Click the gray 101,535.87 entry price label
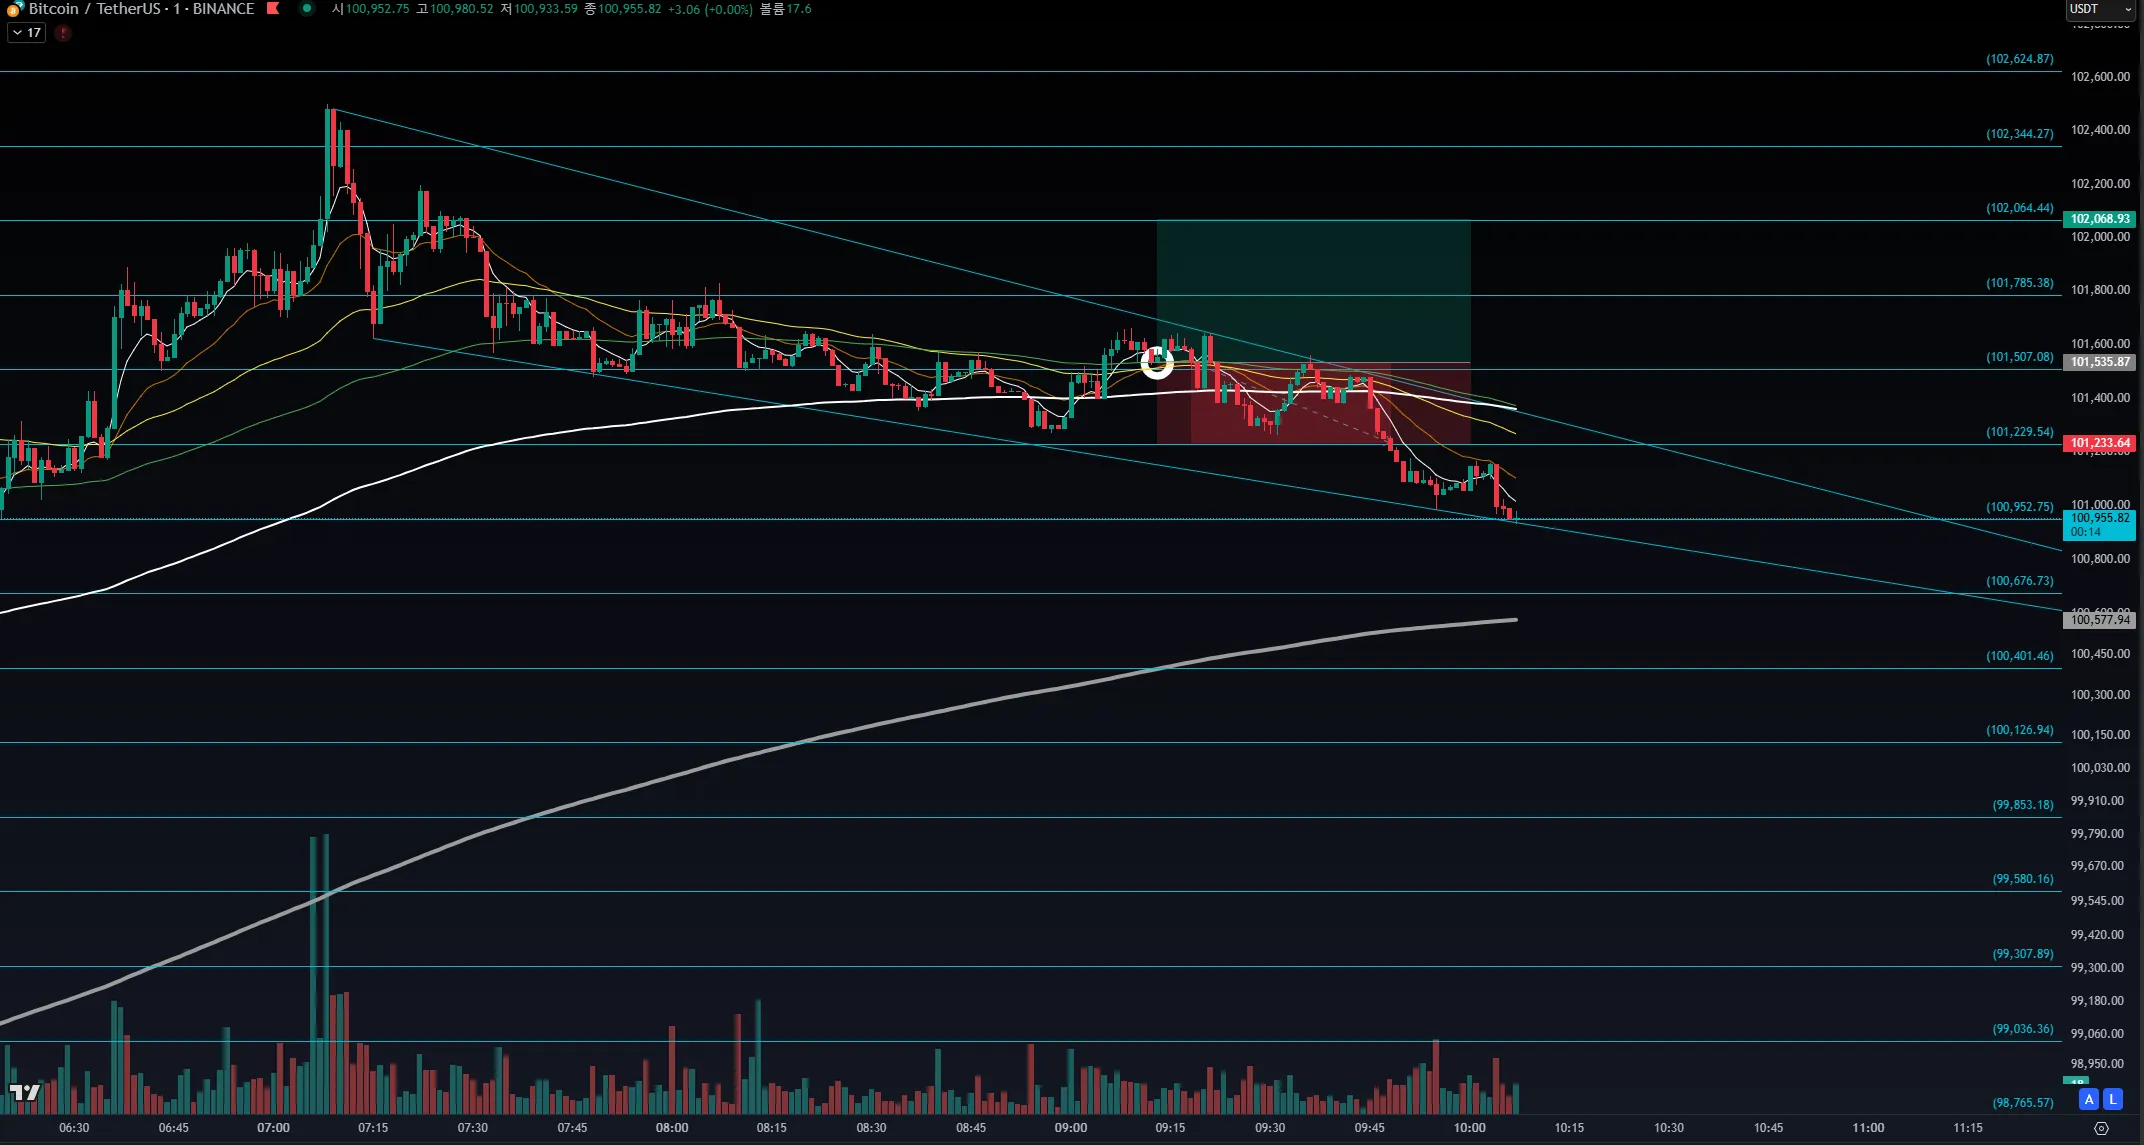 tap(2099, 362)
